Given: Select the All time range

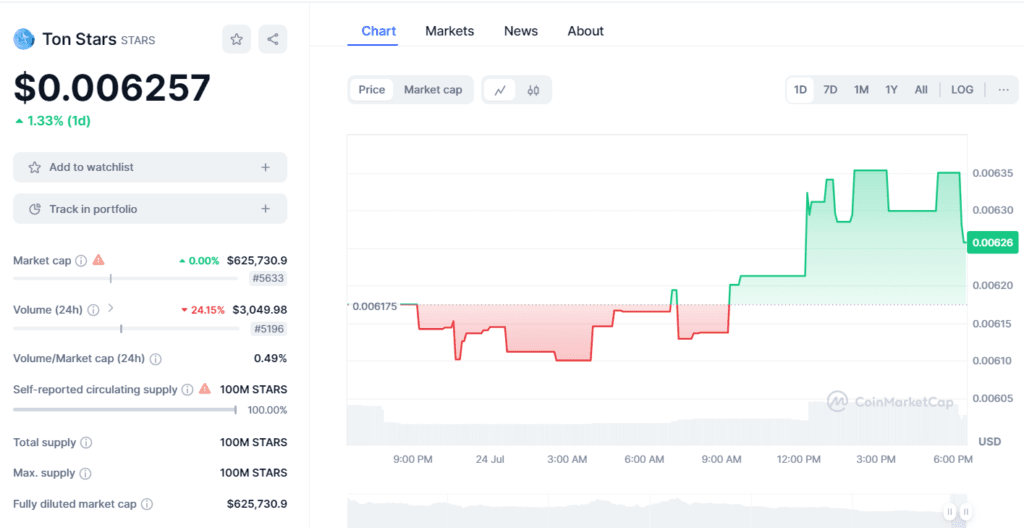Looking at the screenshot, I should (x=921, y=90).
